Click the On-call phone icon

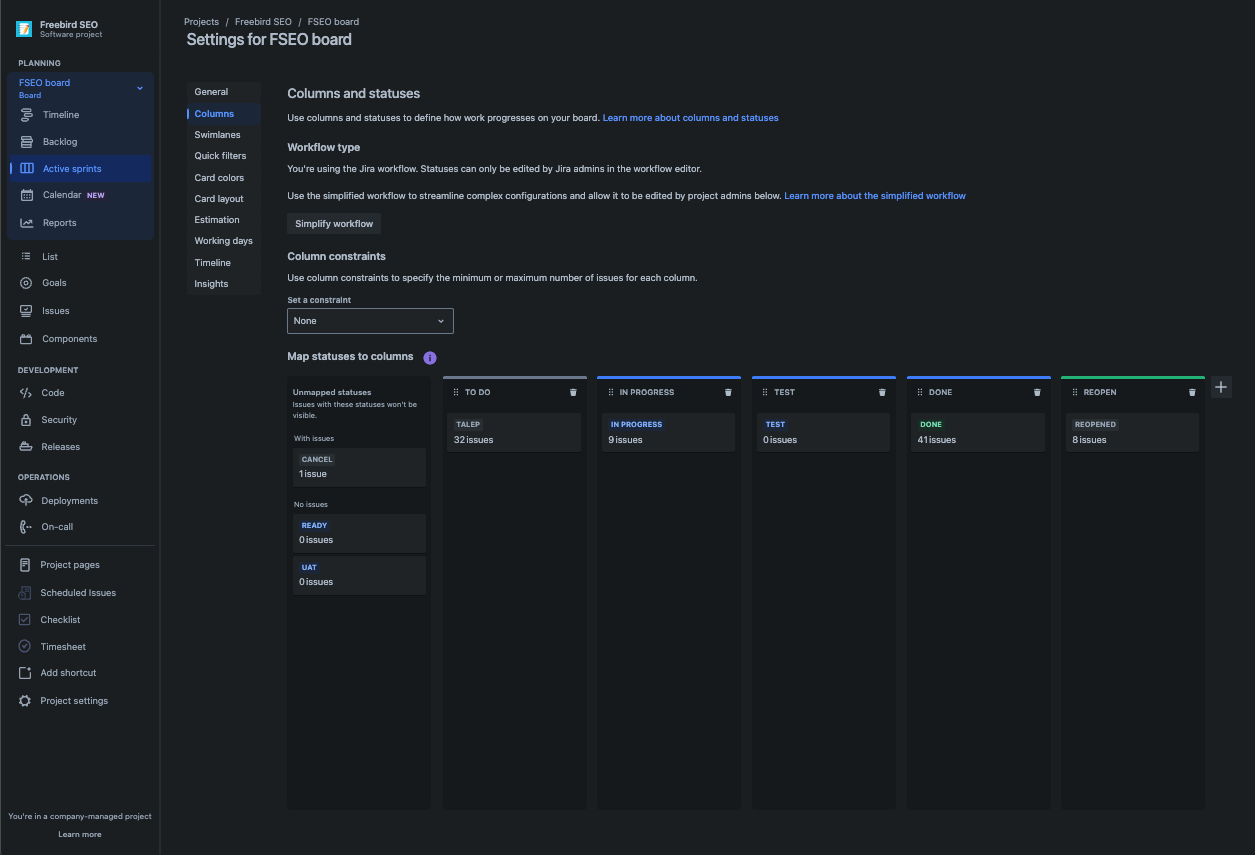point(26,527)
